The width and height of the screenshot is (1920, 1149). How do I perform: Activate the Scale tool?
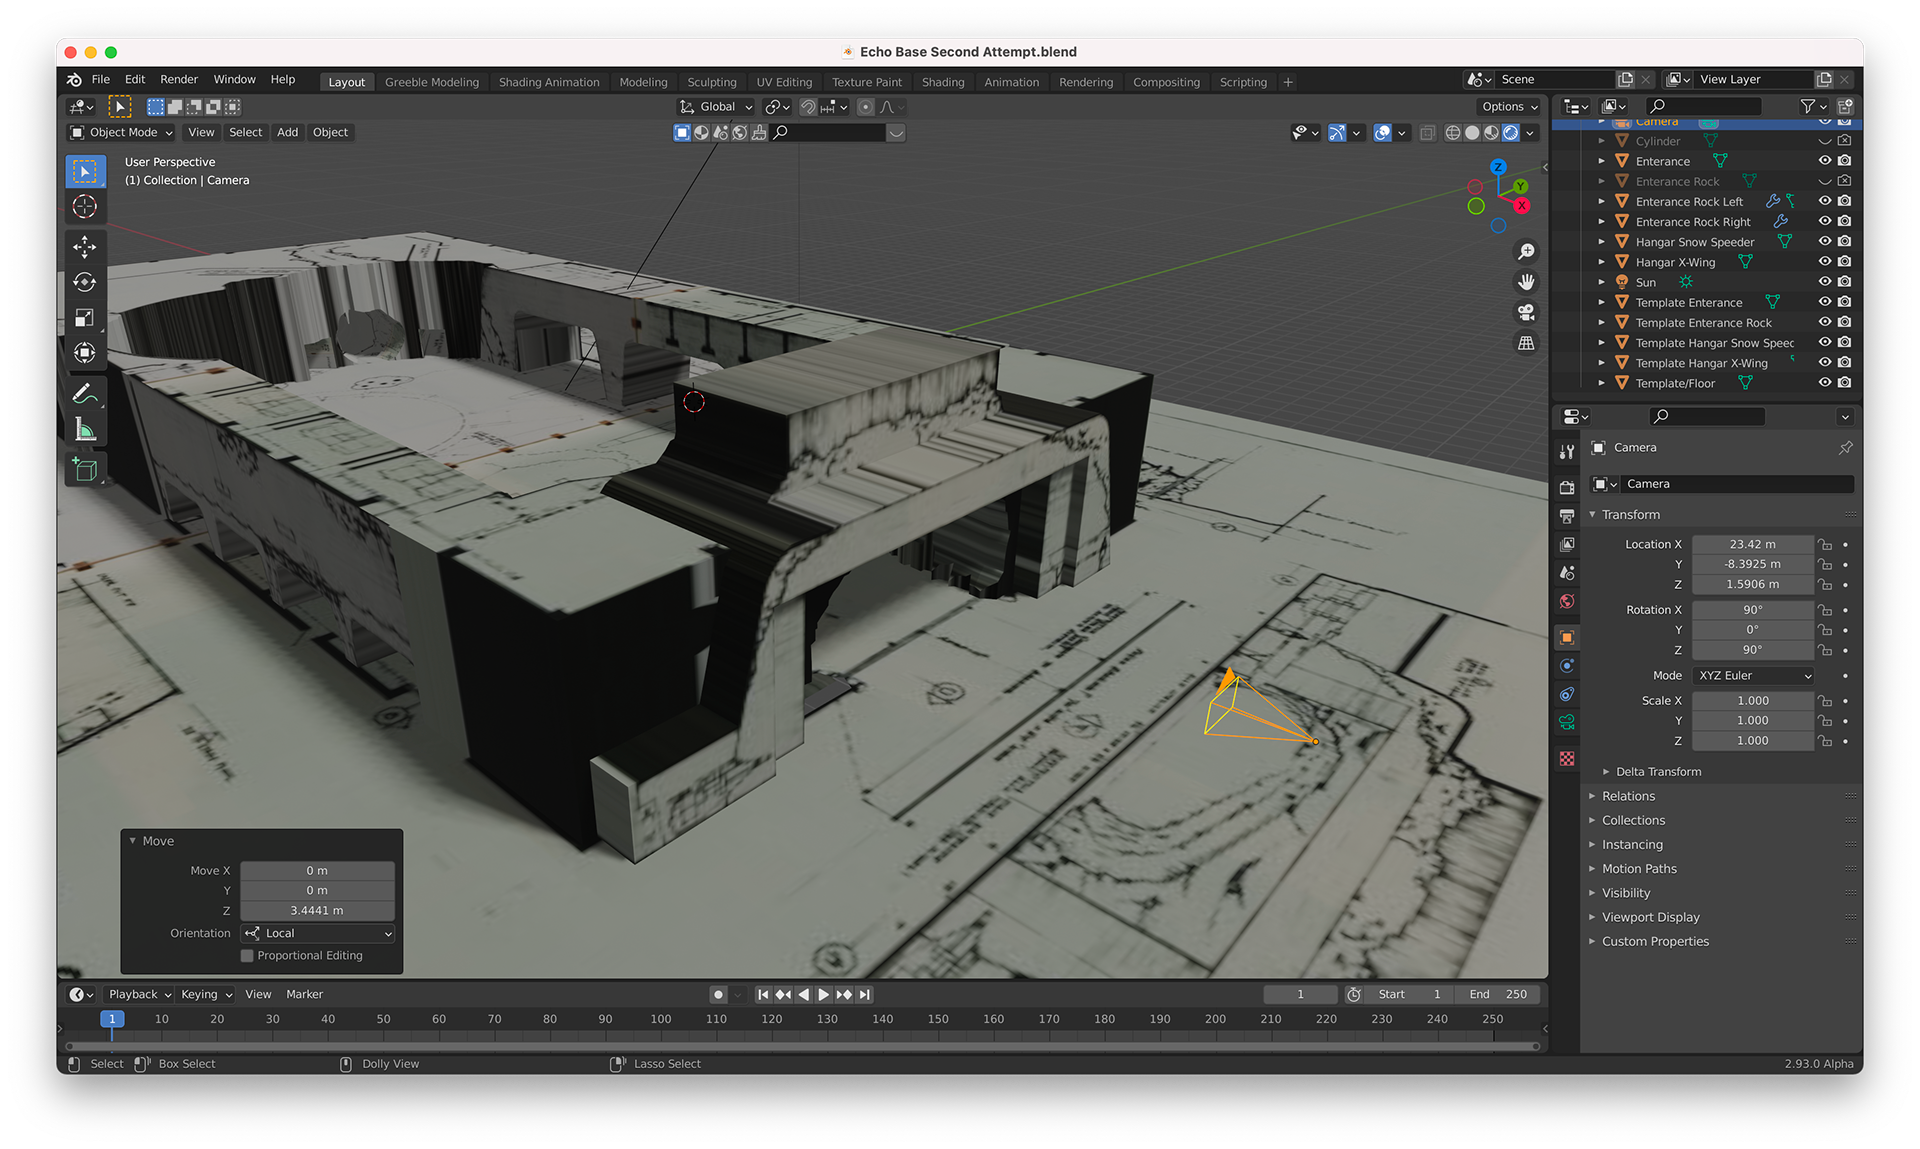click(85, 317)
